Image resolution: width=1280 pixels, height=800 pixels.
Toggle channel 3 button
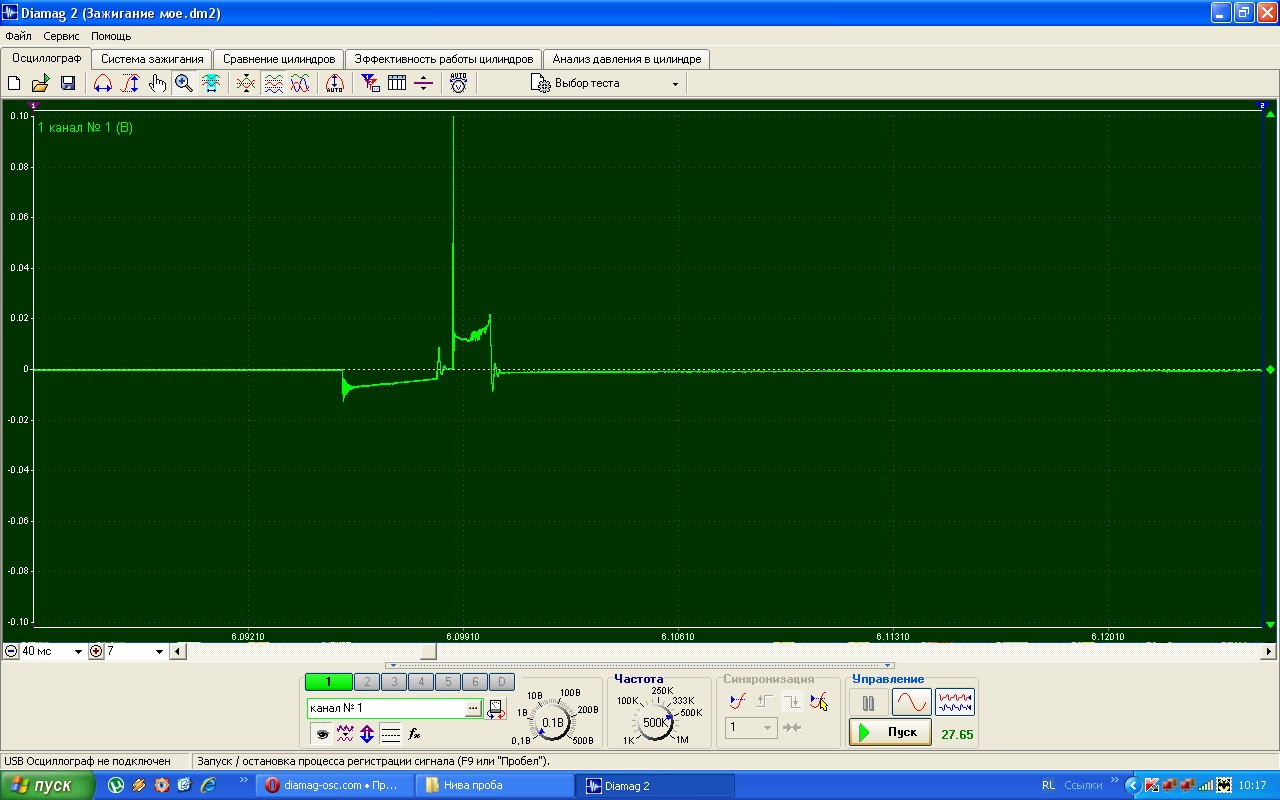[394, 682]
